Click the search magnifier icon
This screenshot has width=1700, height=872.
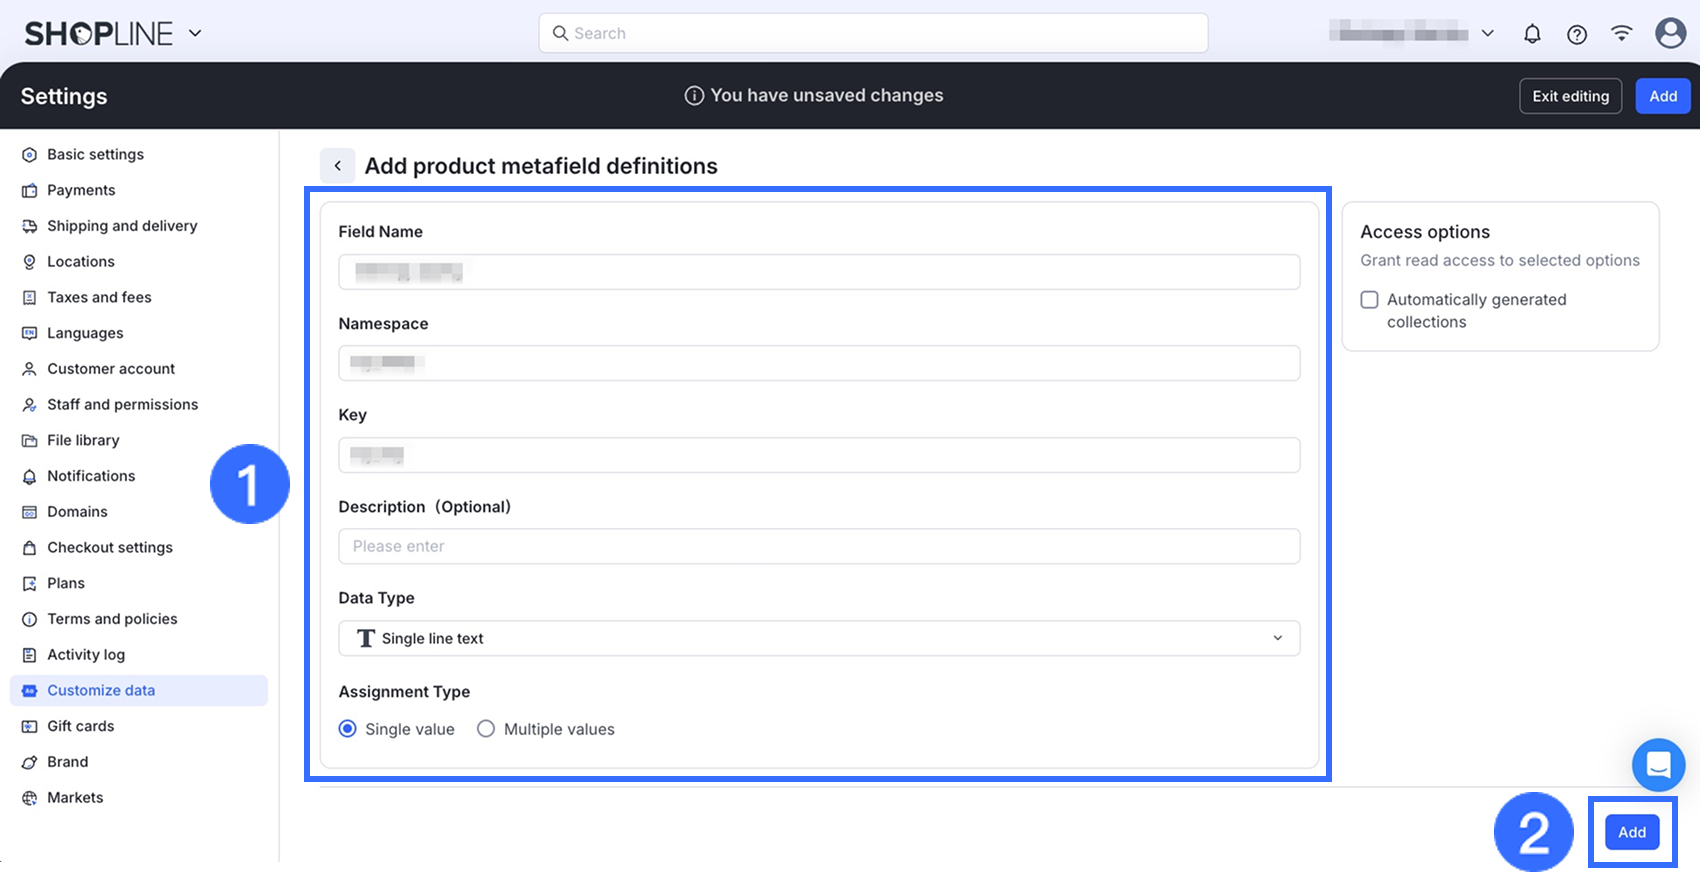[560, 33]
